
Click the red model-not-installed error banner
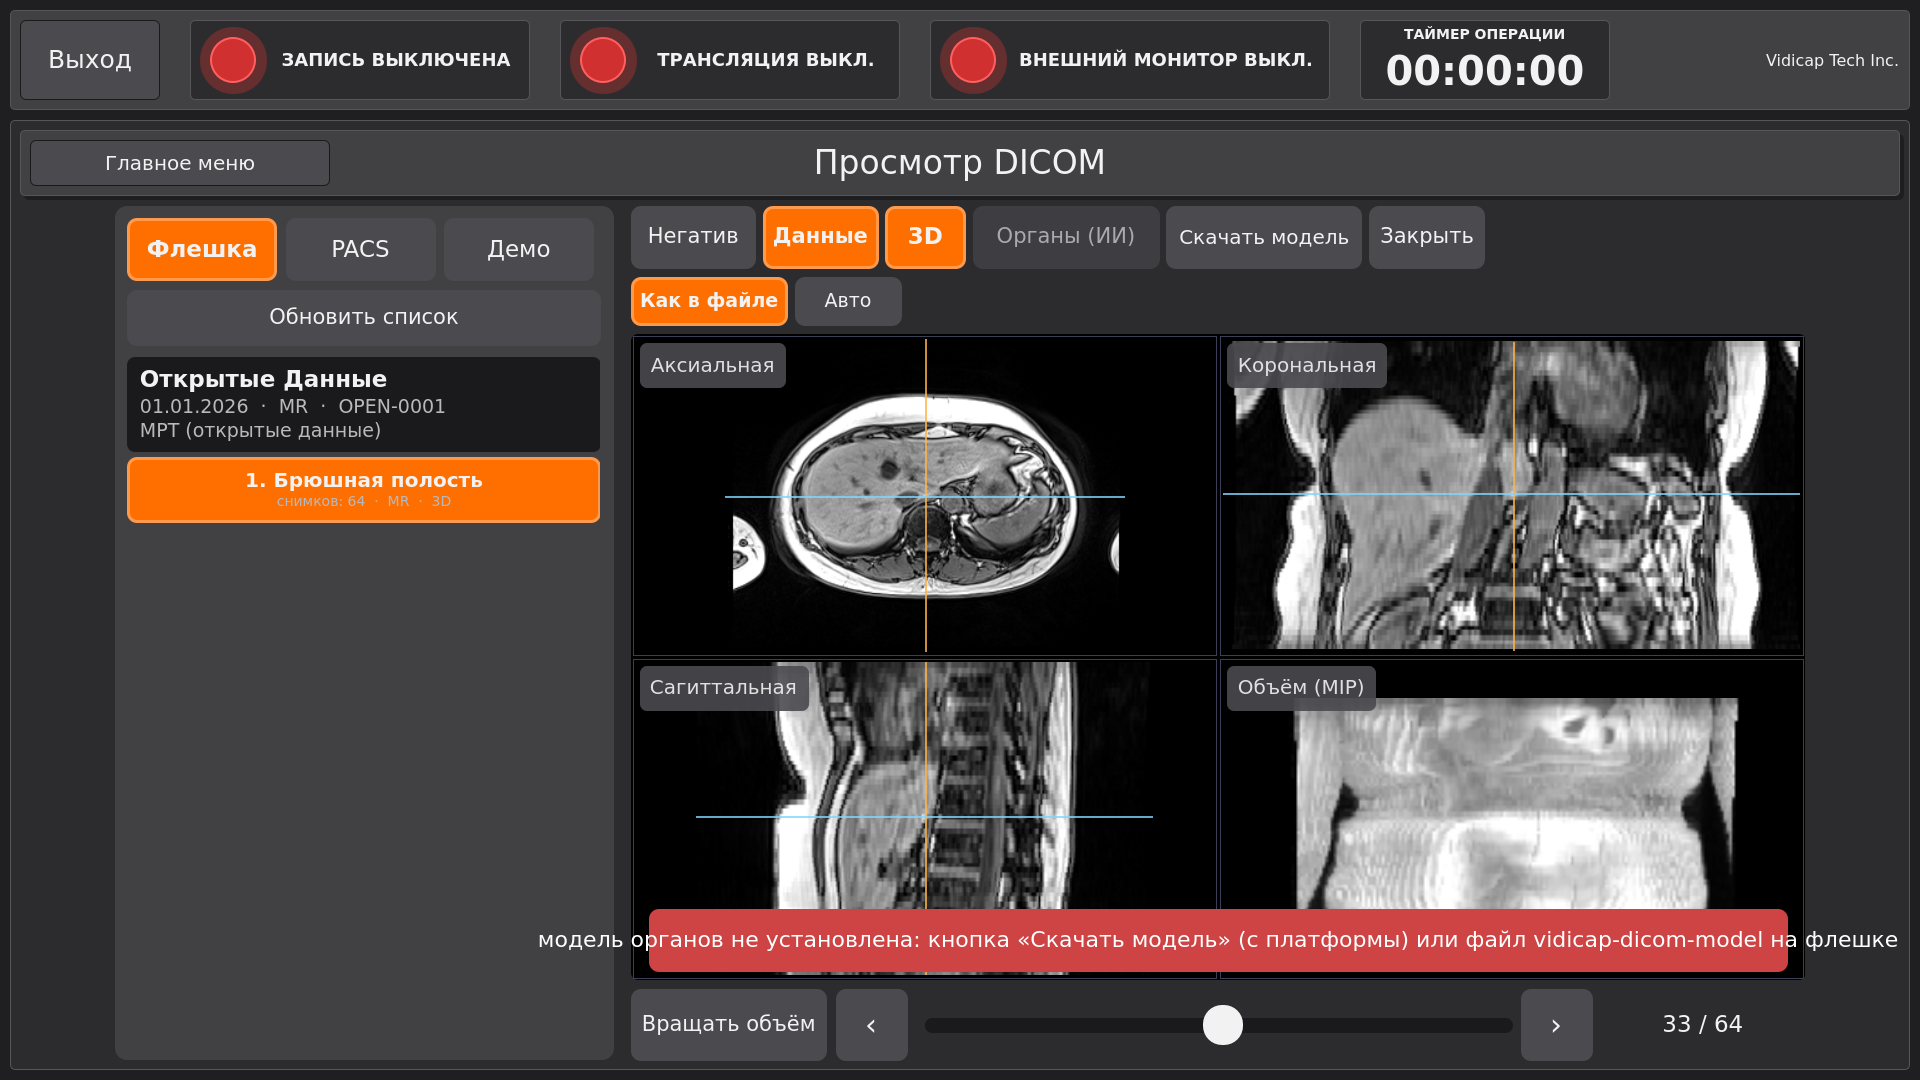1218,941
